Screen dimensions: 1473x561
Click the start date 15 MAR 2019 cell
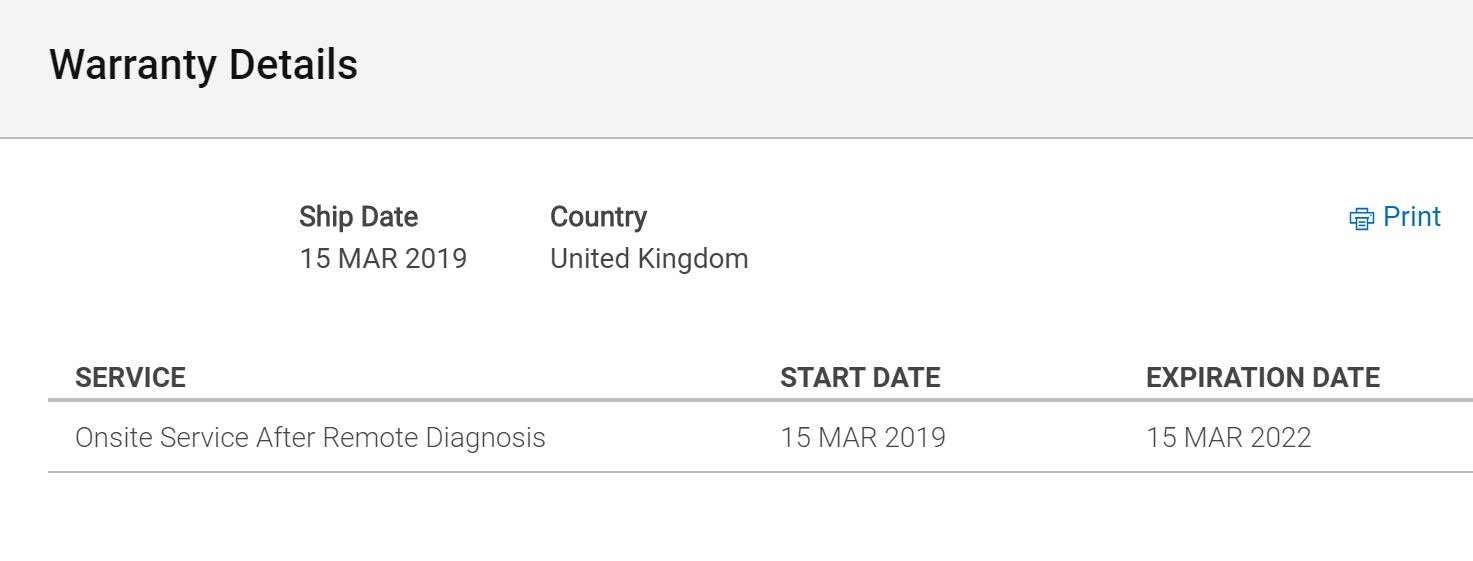point(863,437)
